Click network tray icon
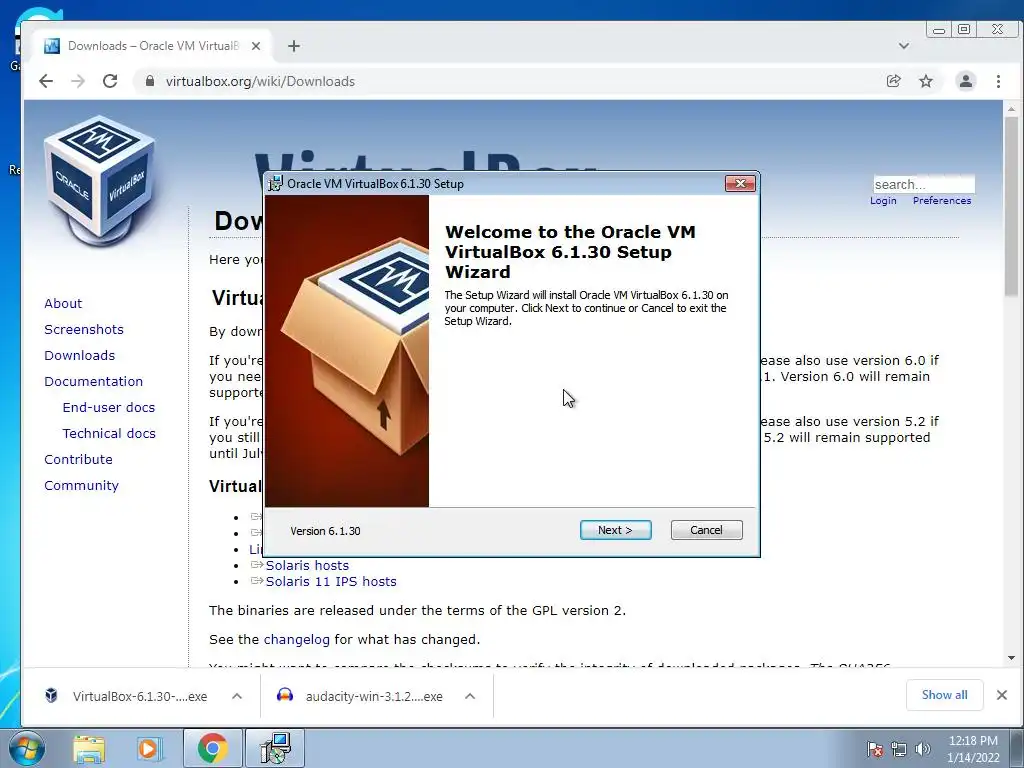Screen dimensions: 1024x768 click(x=899, y=749)
